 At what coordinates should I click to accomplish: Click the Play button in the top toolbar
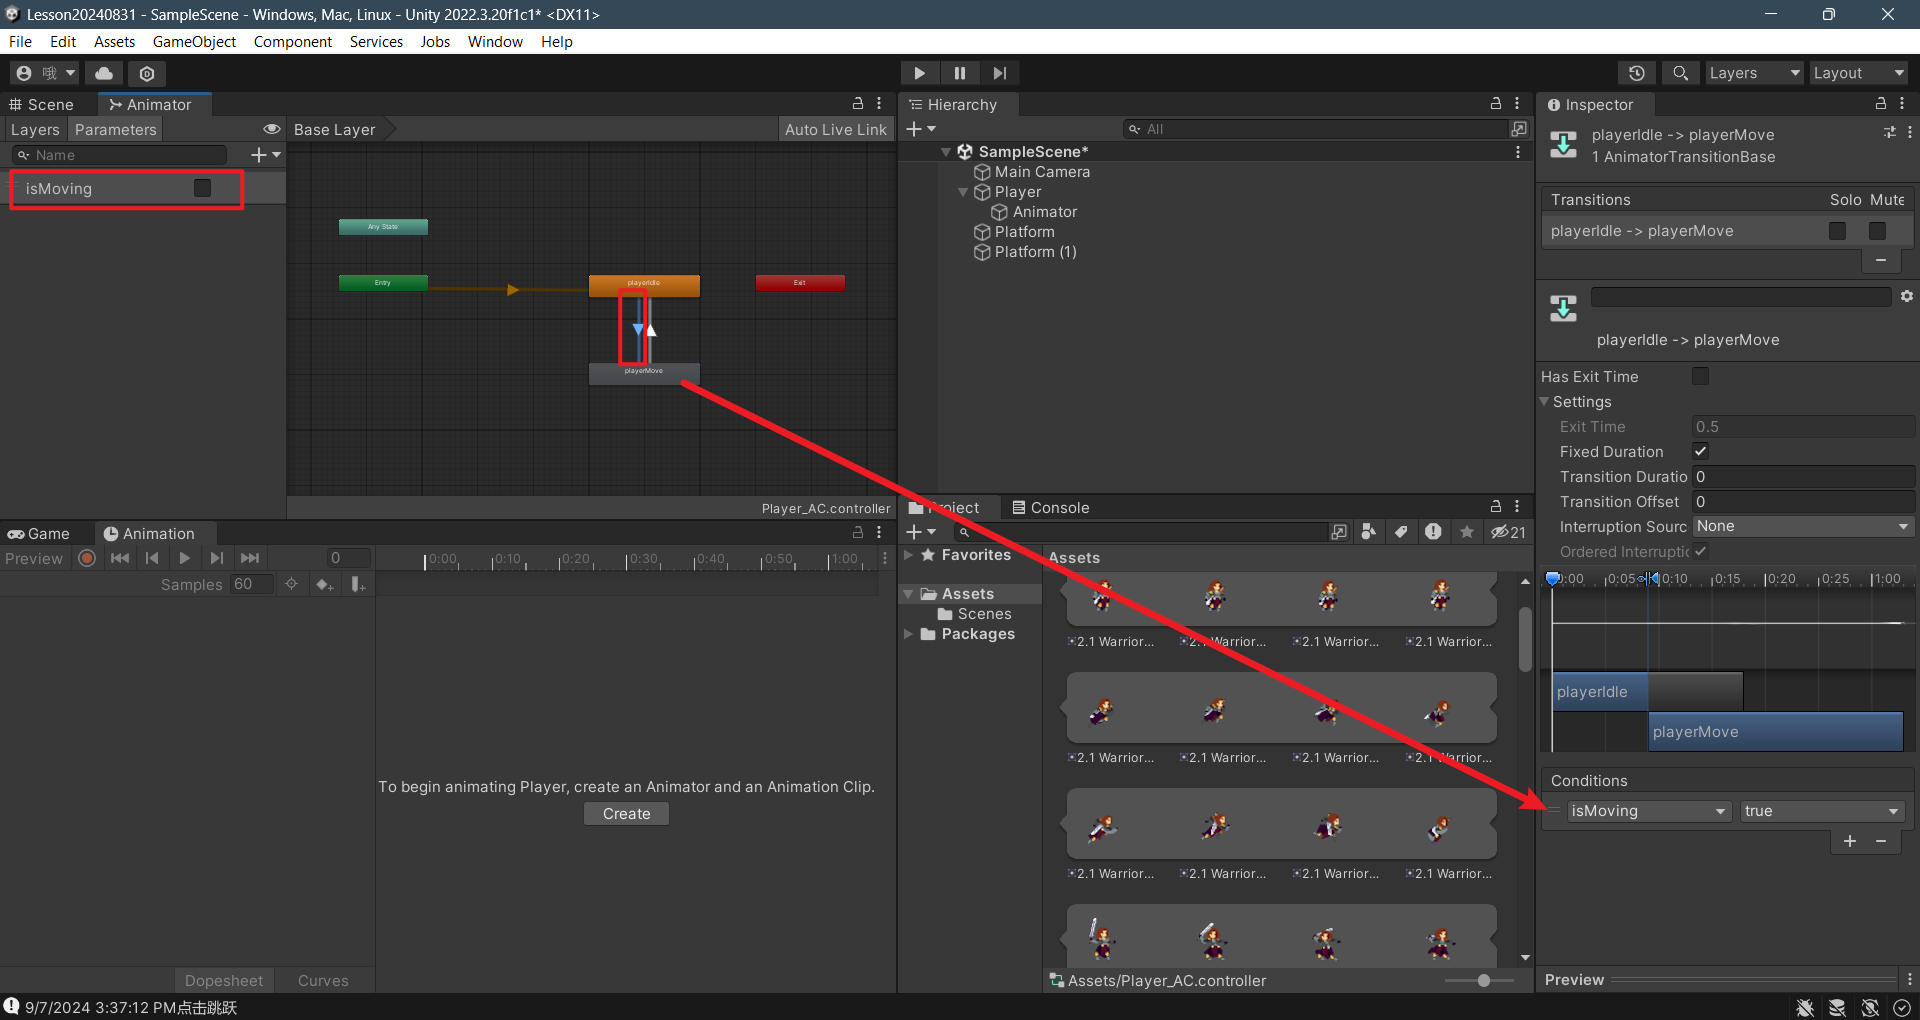click(x=919, y=73)
